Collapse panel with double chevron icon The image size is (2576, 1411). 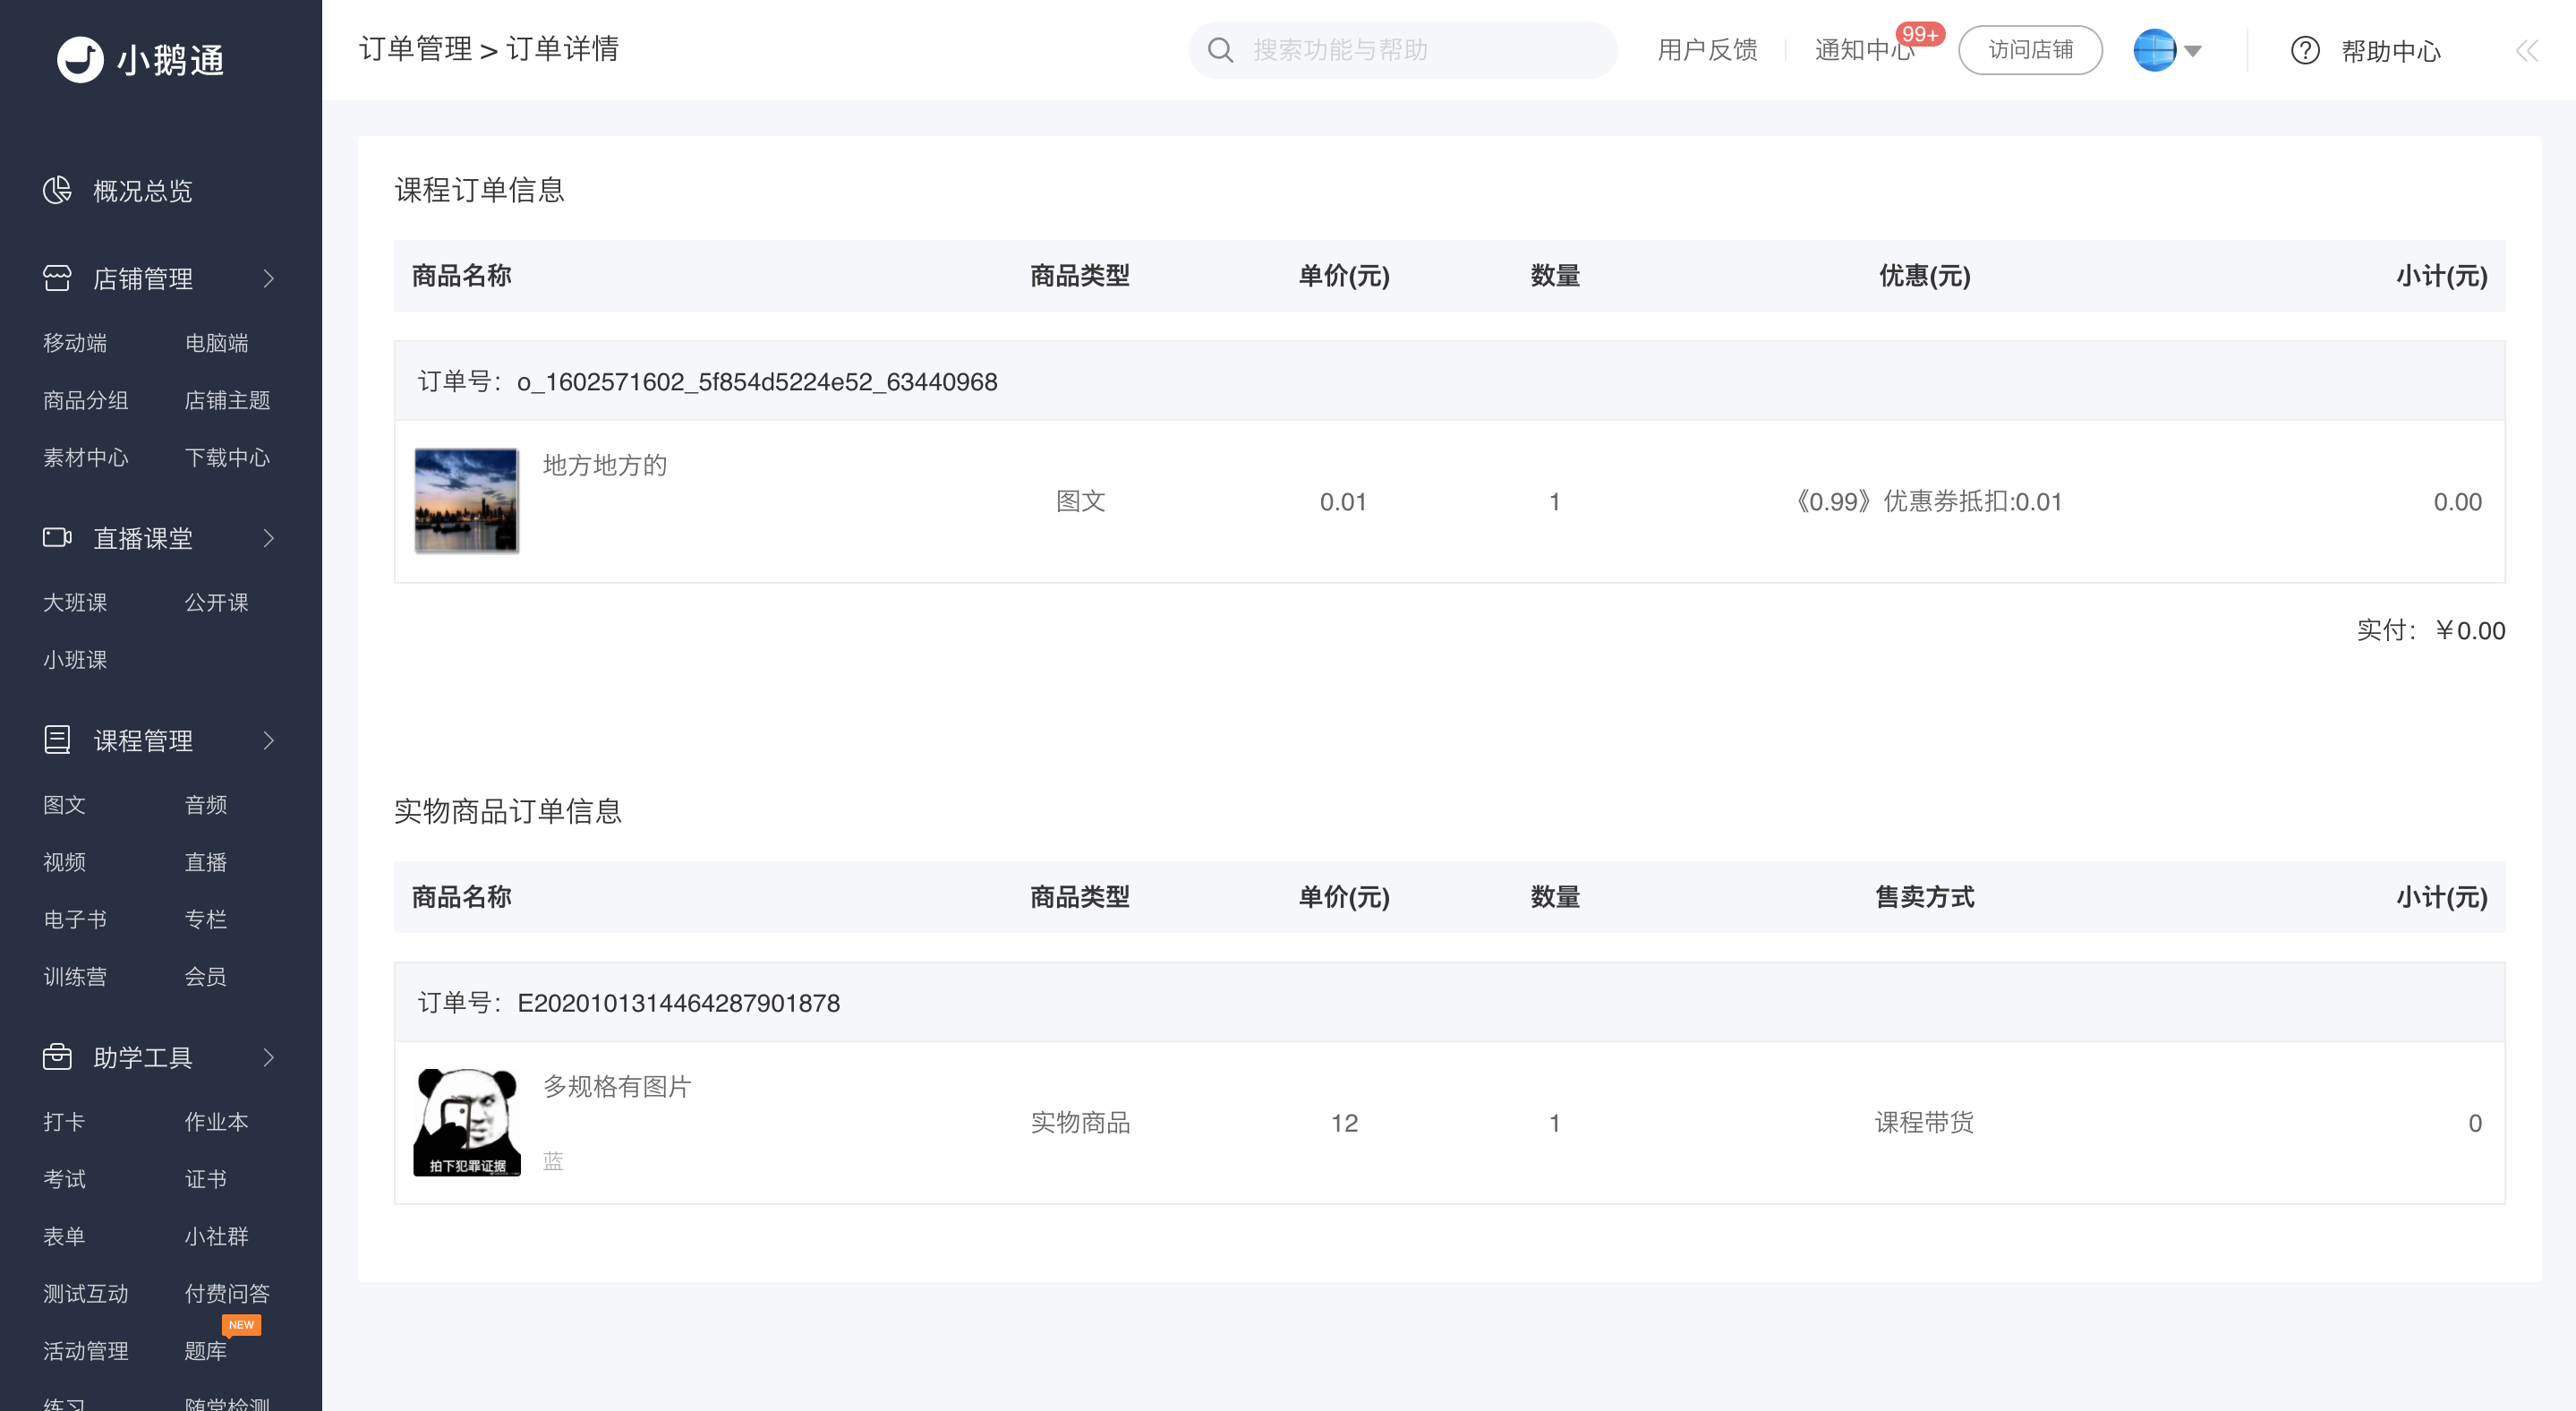click(x=2527, y=51)
